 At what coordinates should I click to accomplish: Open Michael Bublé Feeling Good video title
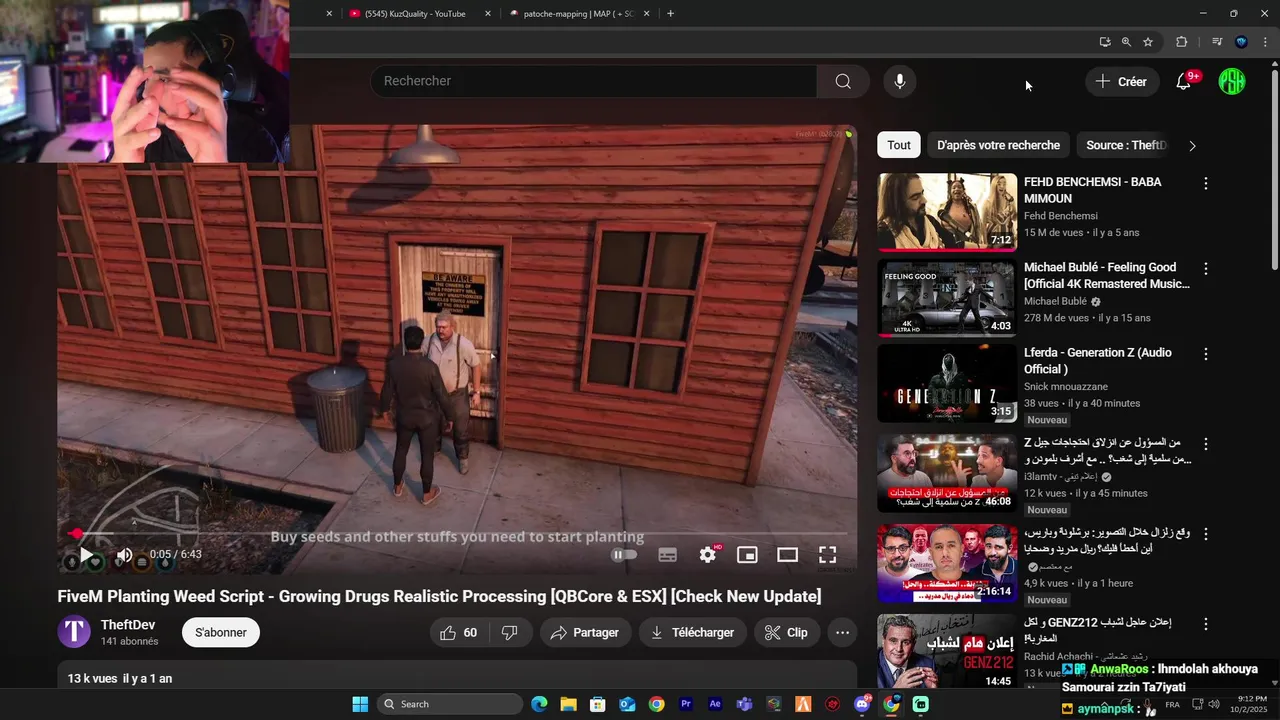(1107, 276)
